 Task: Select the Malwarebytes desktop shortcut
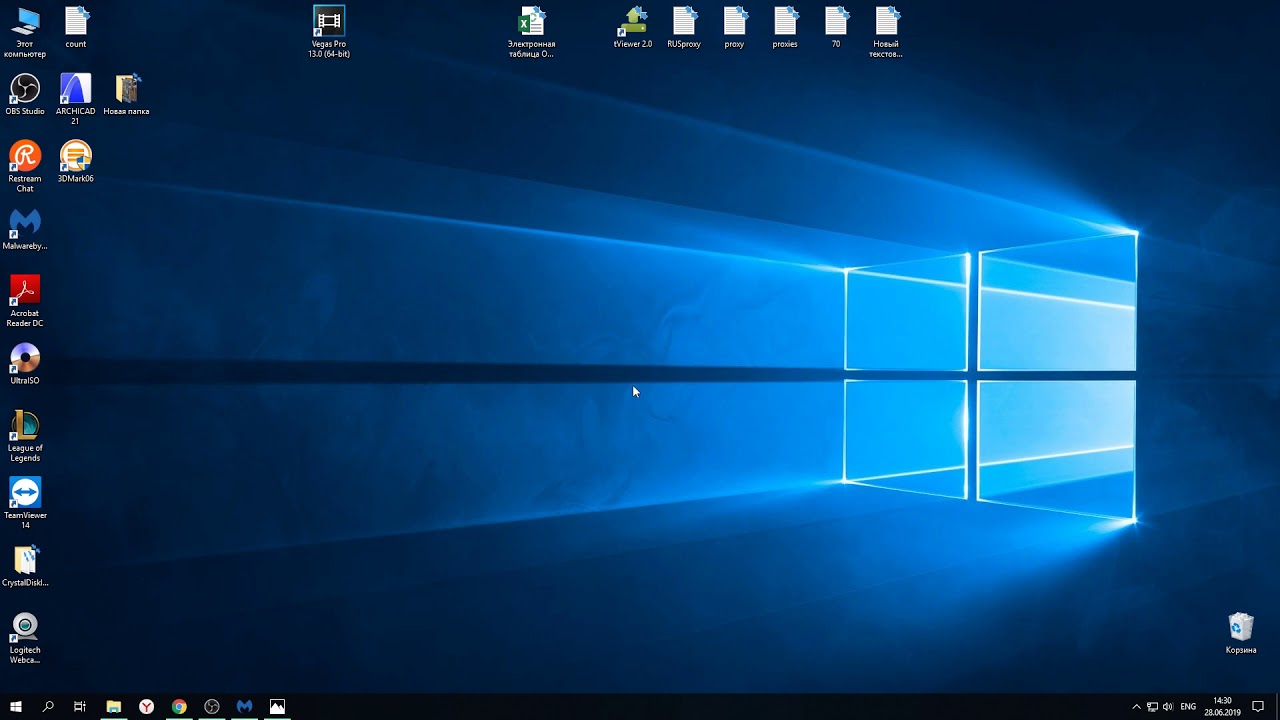pyautogui.click(x=25, y=229)
